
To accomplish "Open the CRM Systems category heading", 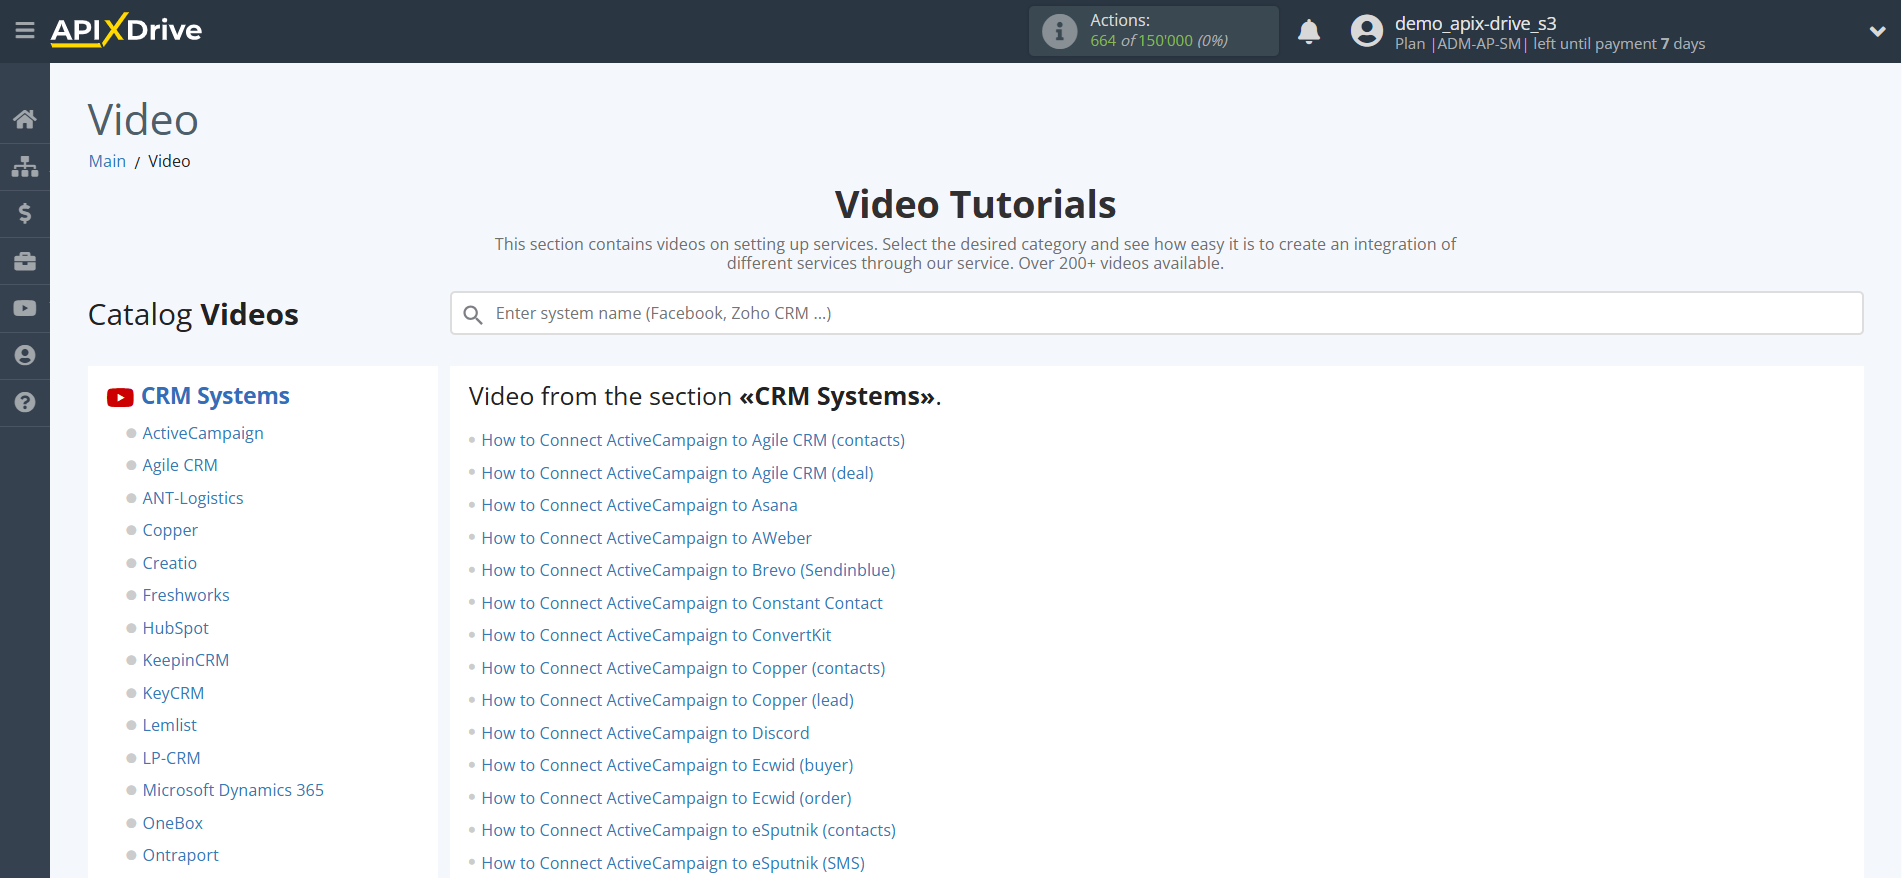I will [215, 396].
